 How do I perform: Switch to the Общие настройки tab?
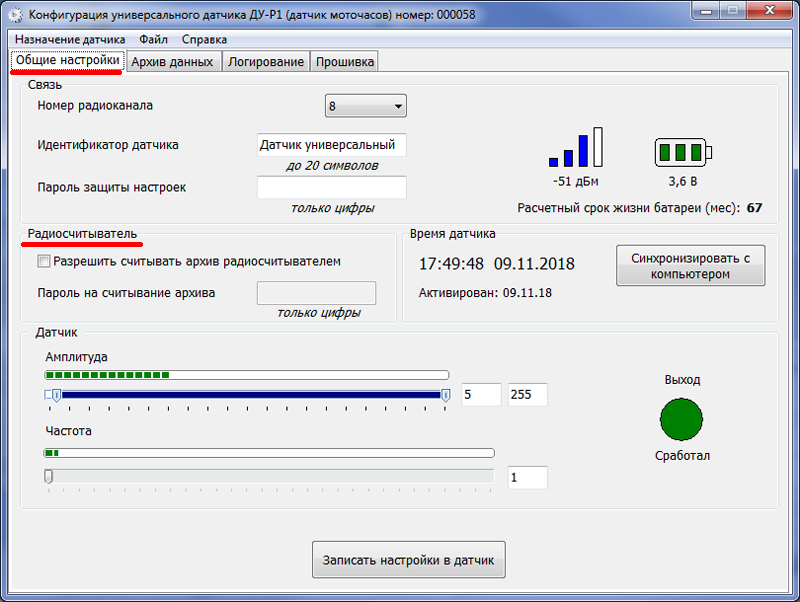[67, 60]
